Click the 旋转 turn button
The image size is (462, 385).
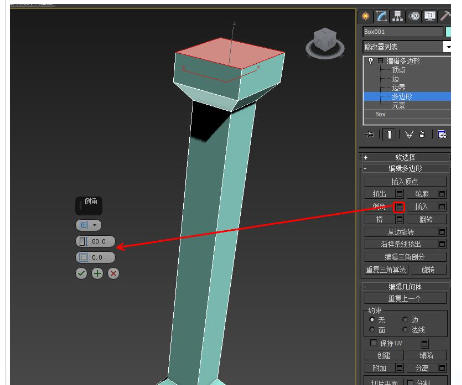(428, 269)
